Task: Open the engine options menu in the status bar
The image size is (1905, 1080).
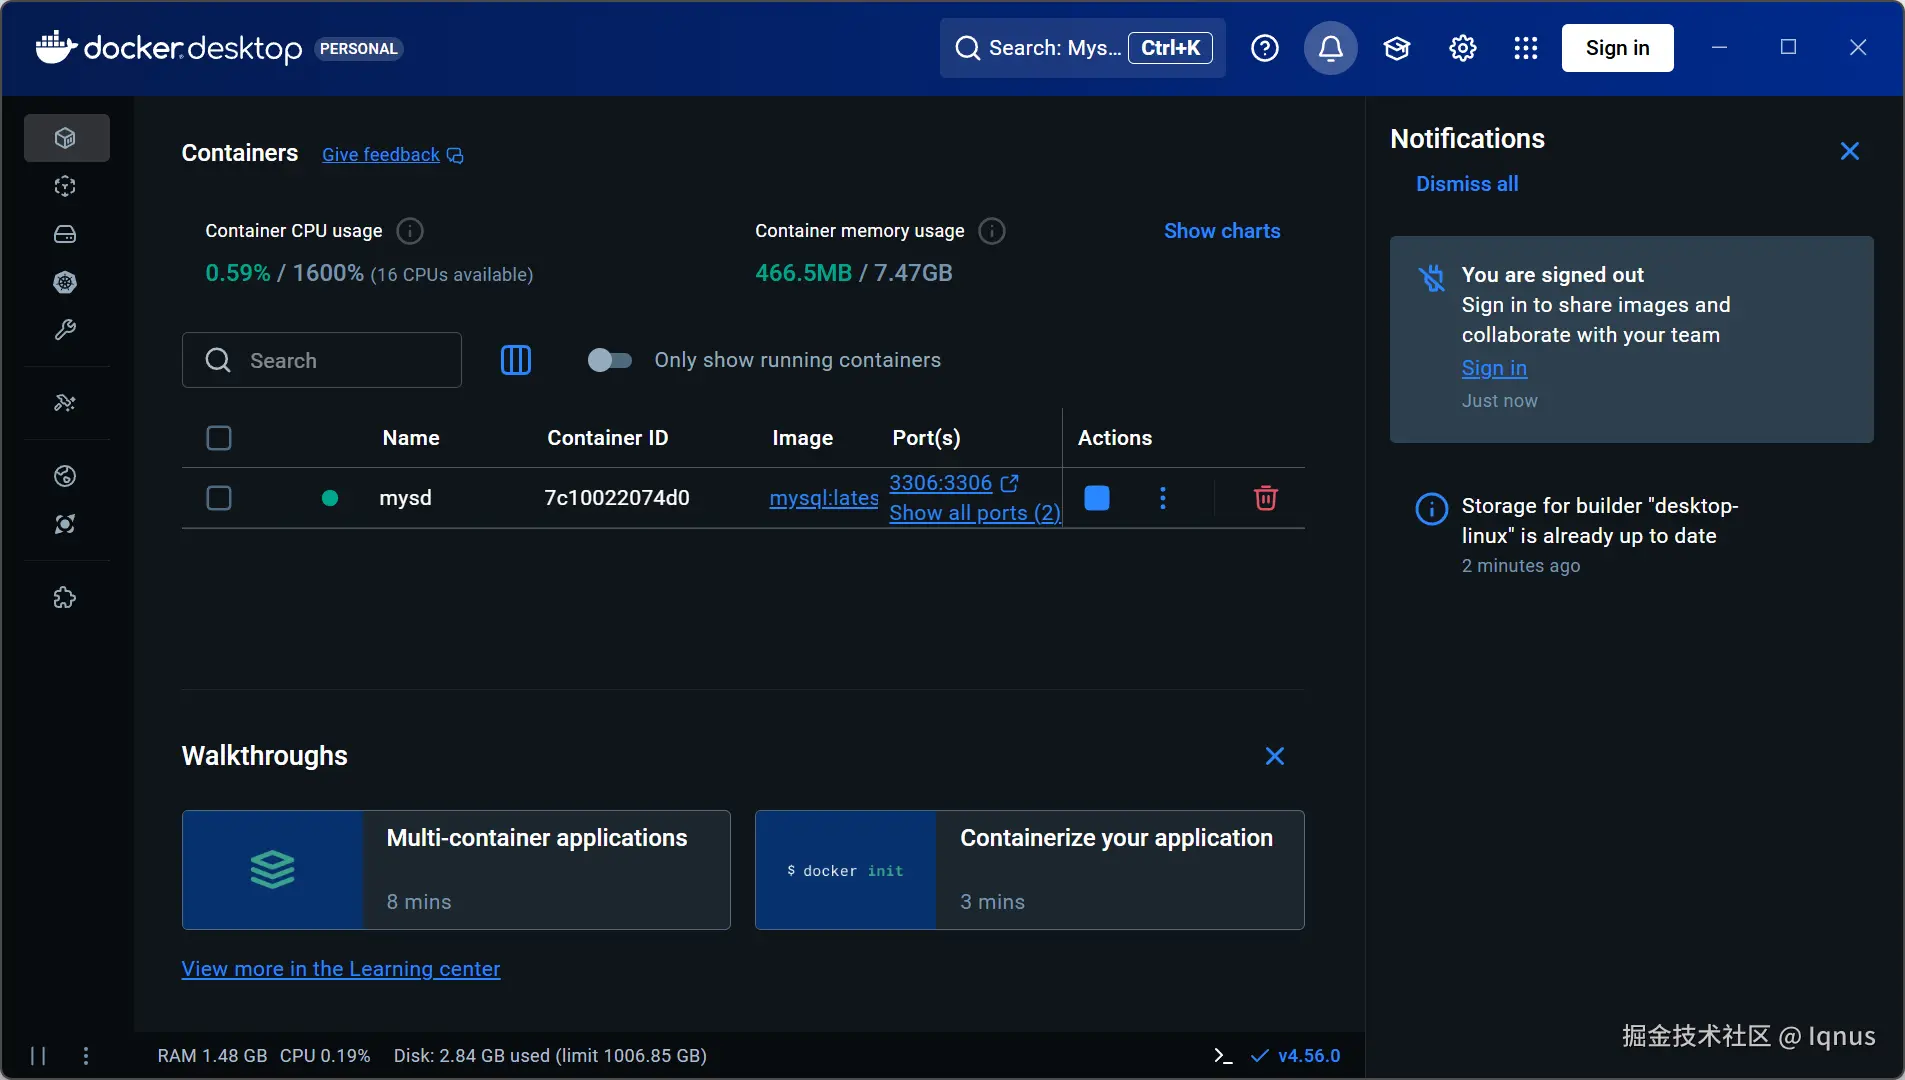Action: pos(86,1056)
